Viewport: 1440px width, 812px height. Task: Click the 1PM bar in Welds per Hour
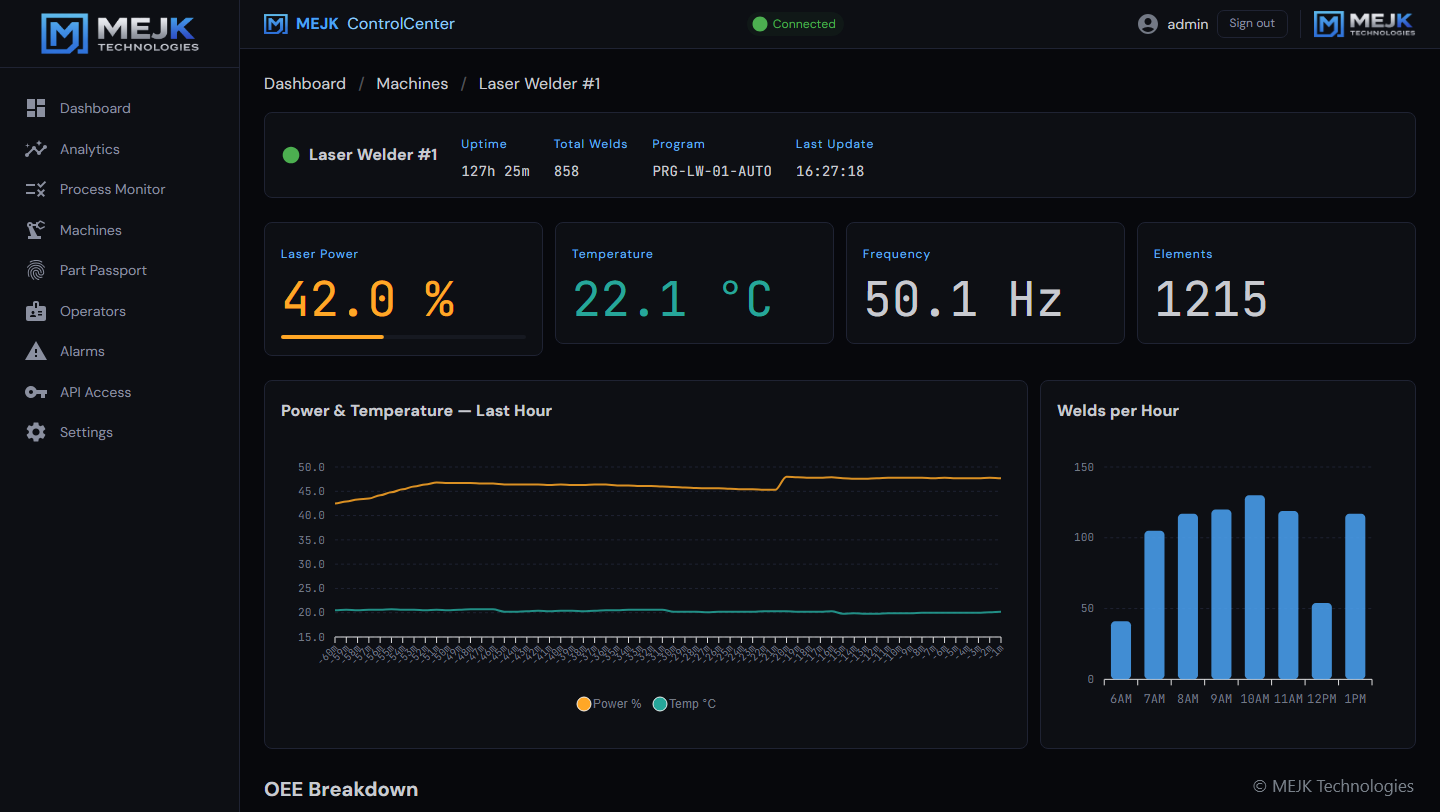coord(1355,597)
